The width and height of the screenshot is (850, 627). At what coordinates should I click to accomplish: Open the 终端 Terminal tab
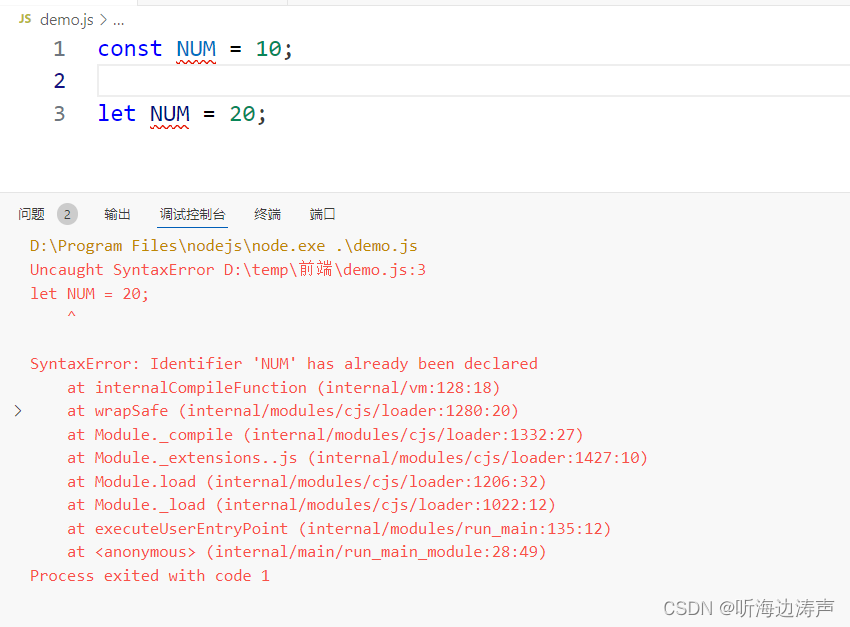coord(266,213)
